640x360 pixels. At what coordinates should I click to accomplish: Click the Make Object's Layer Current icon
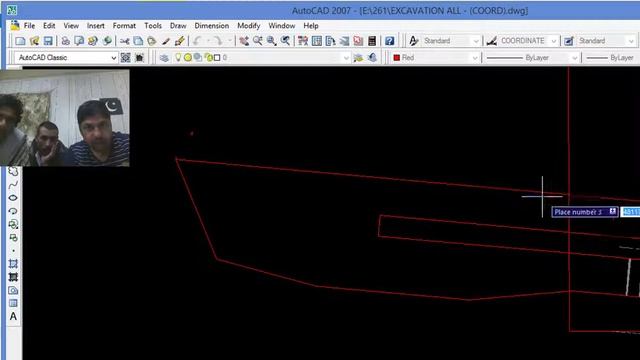point(358,58)
